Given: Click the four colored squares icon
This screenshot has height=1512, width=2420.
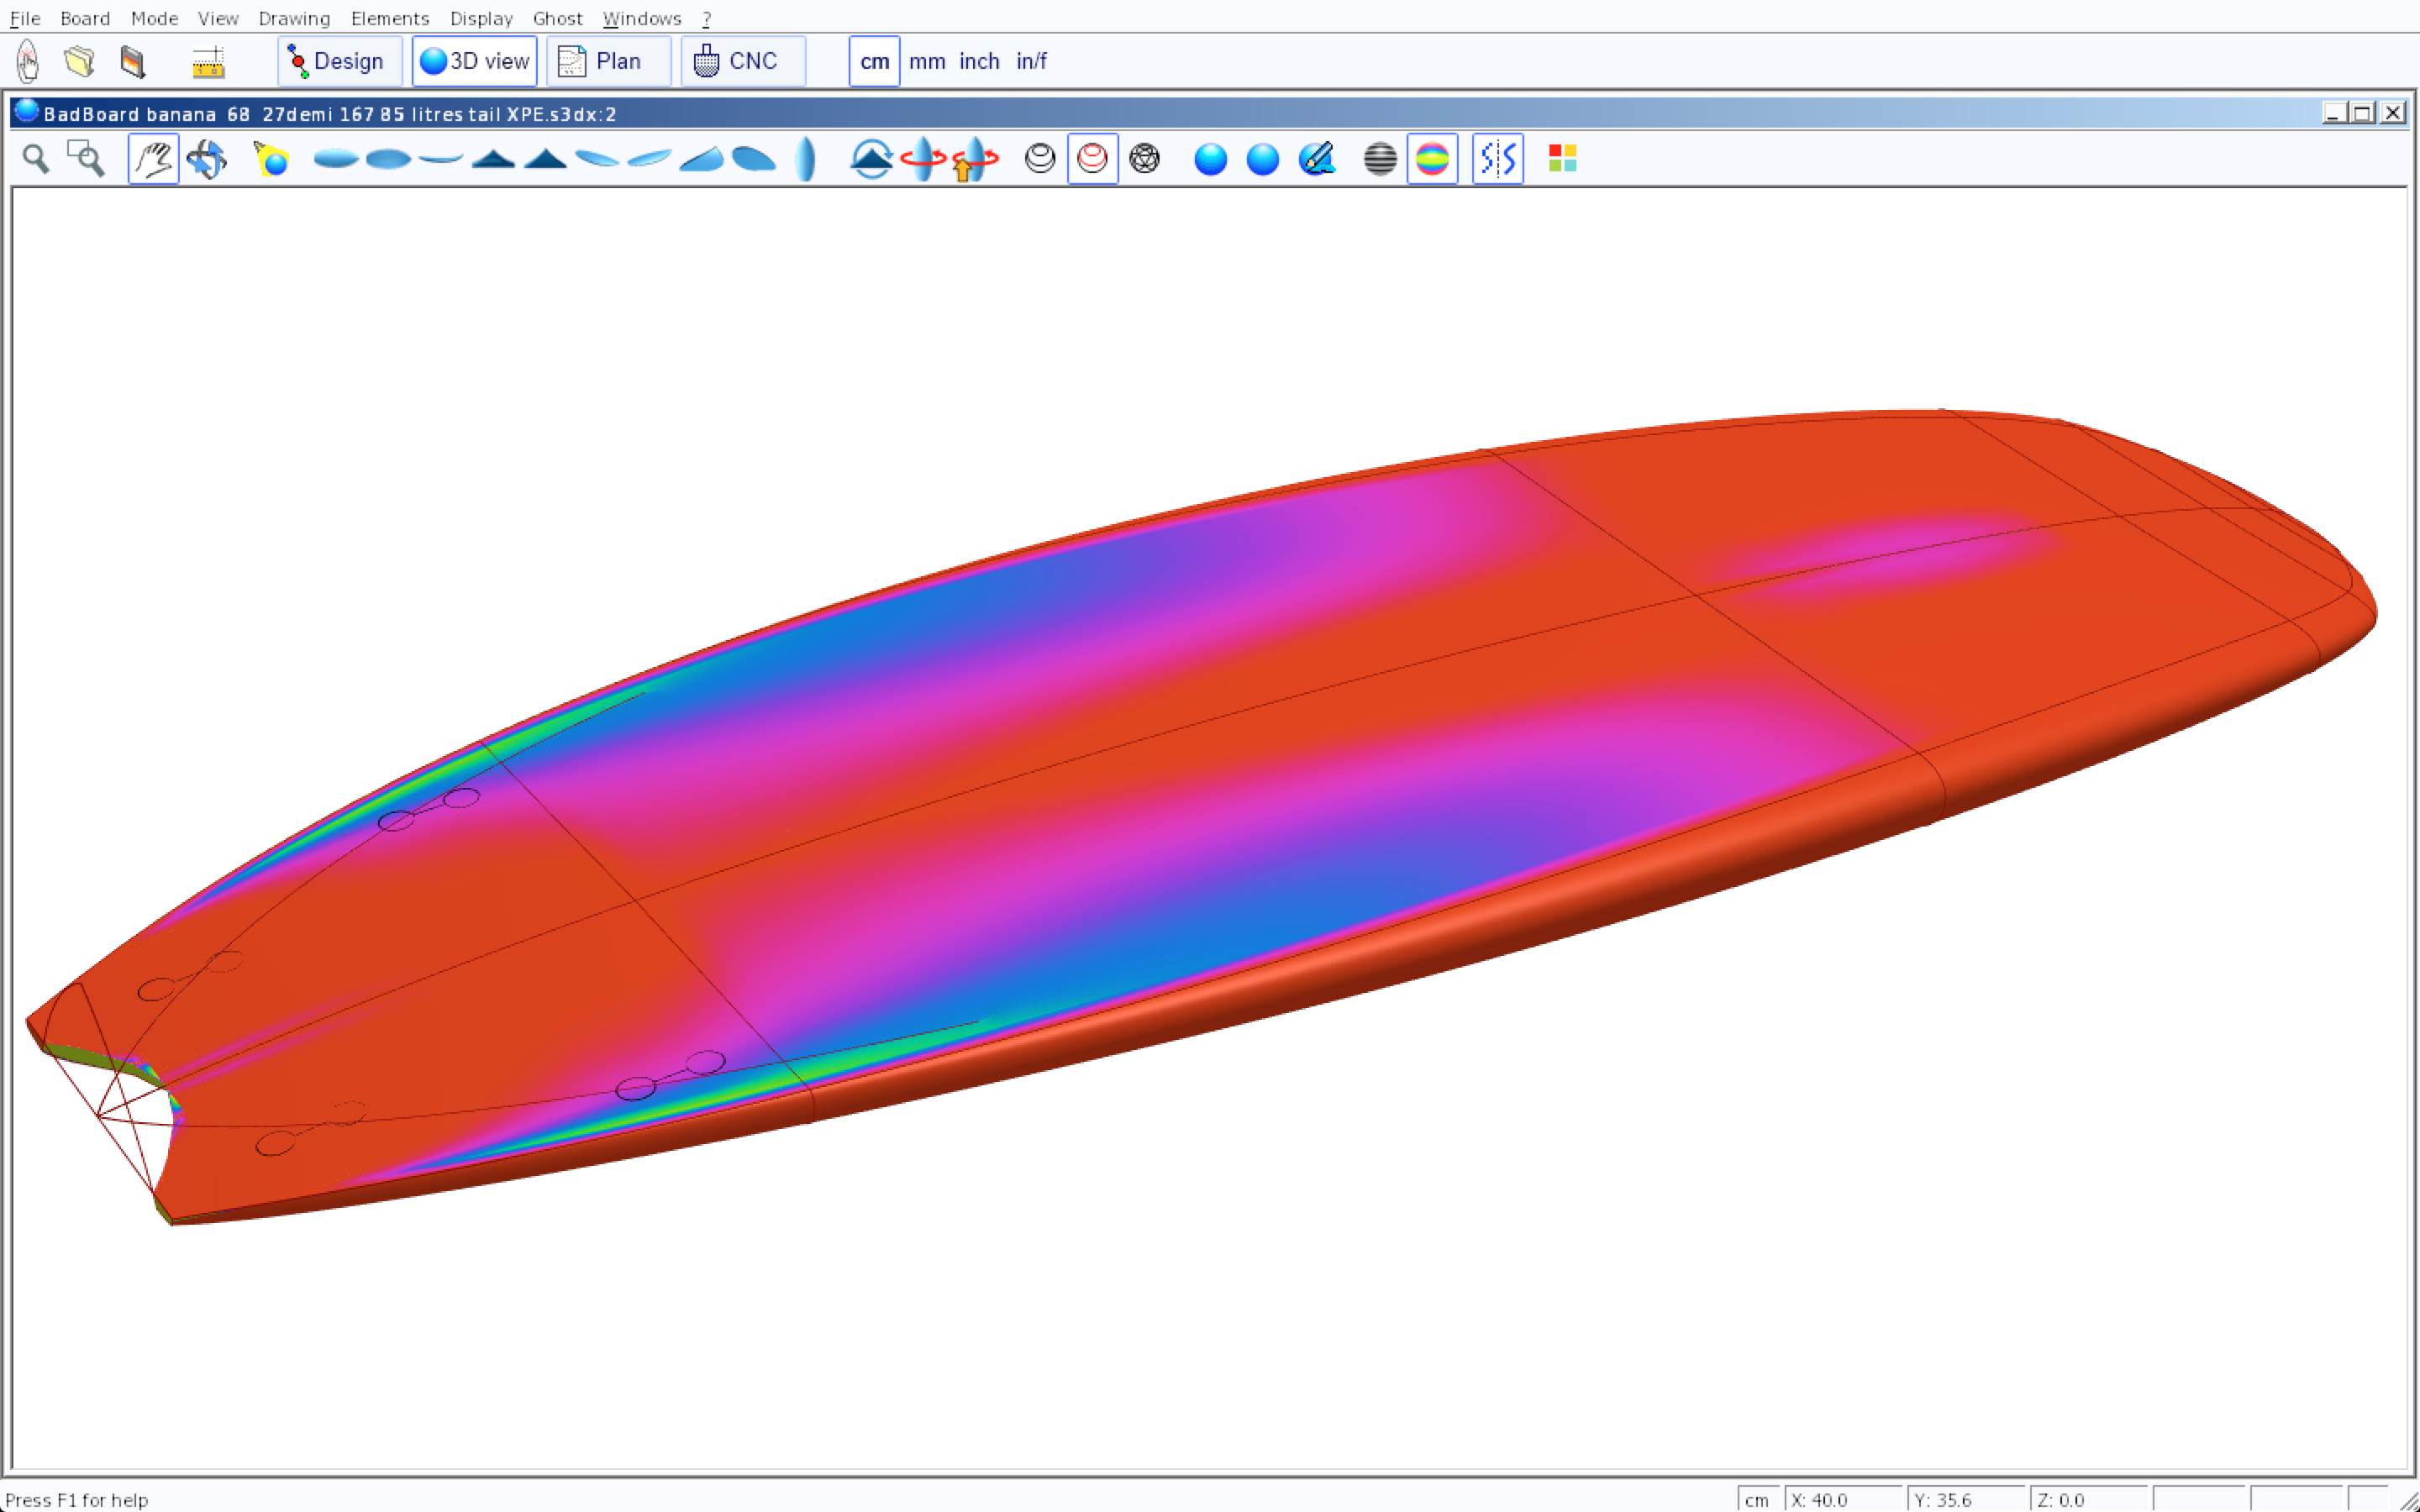Looking at the screenshot, I should (x=1562, y=159).
